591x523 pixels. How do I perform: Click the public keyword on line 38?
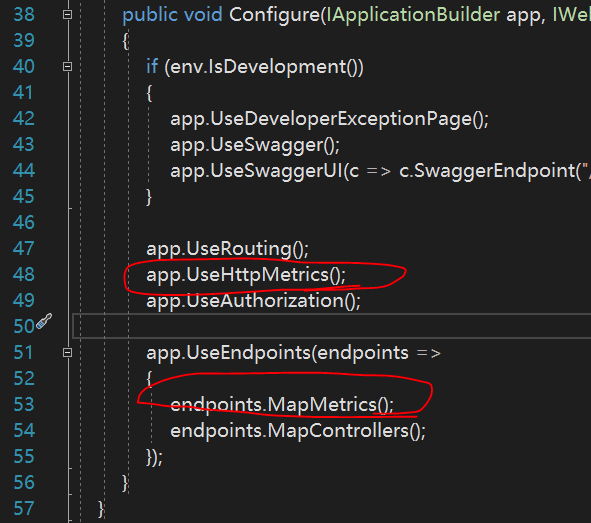point(150,15)
